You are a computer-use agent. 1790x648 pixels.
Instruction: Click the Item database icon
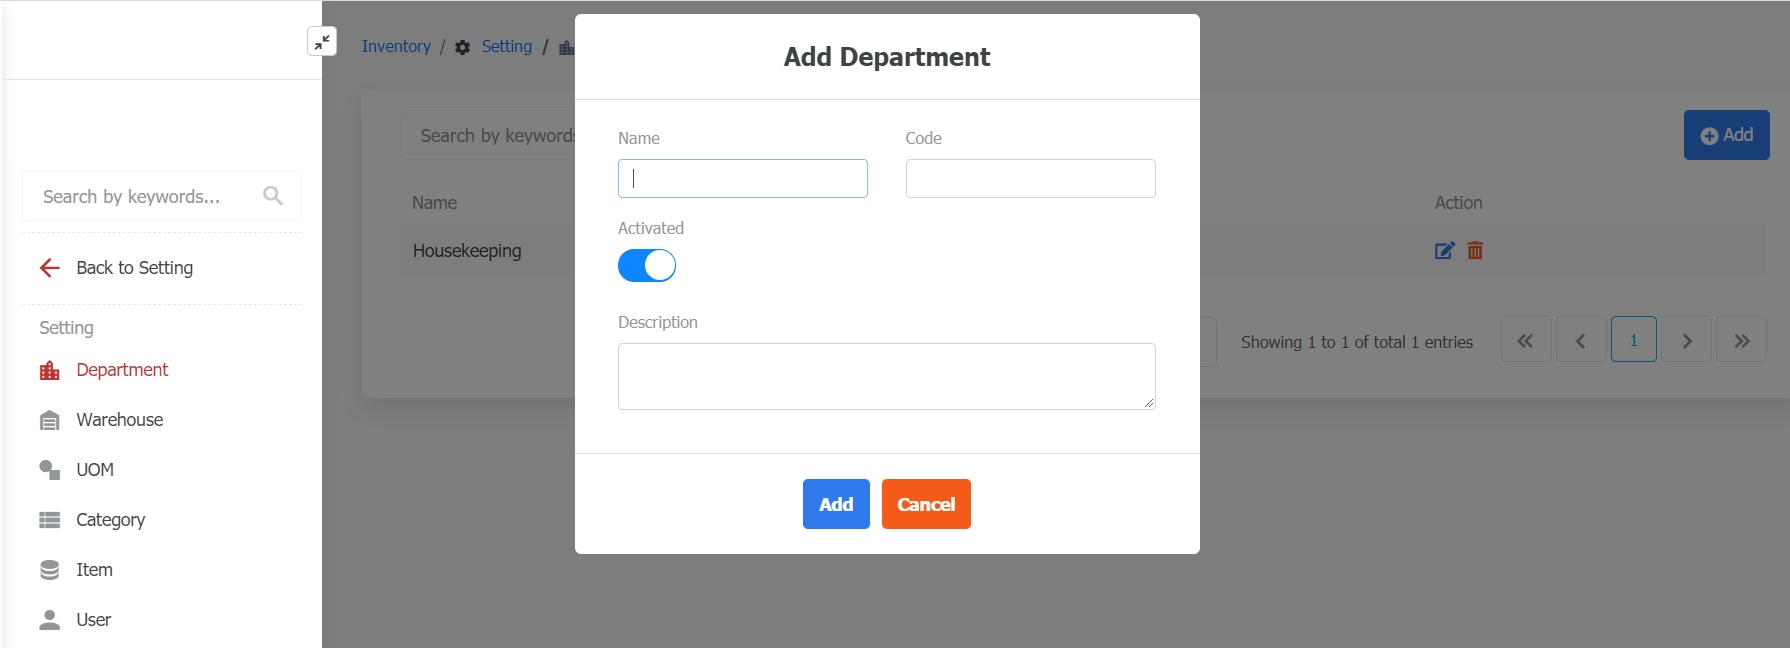click(49, 570)
